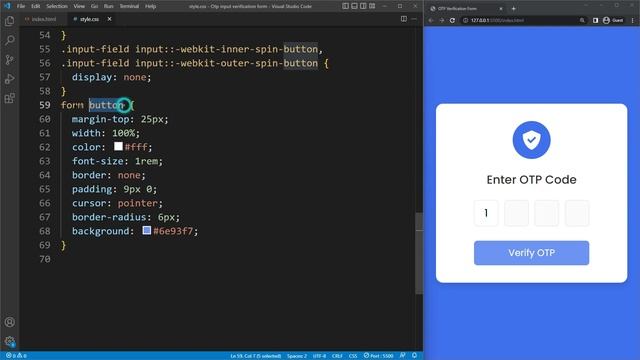Image resolution: width=640 pixels, height=360 pixels.
Task: Open the Go menu
Action: point(94,6)
